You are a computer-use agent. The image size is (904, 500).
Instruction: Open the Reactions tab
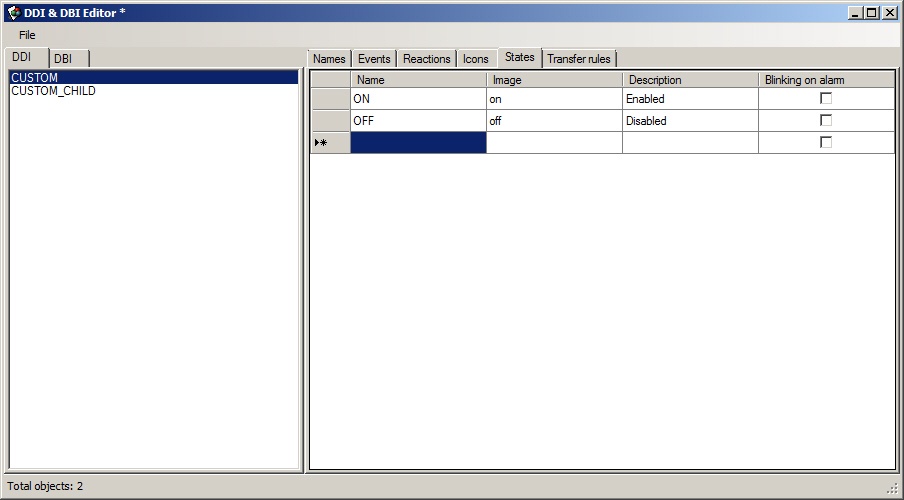click(427, 59)
